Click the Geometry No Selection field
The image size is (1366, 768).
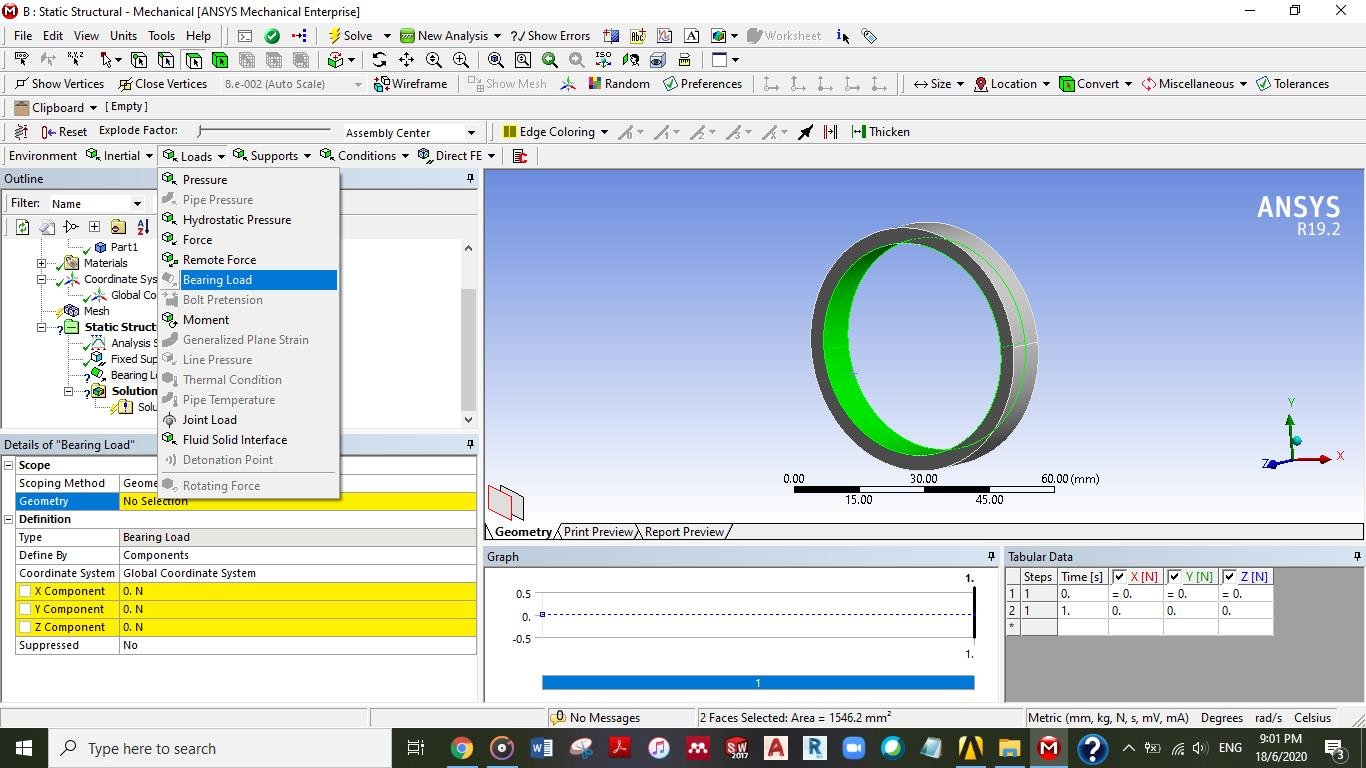click(298, 501)
